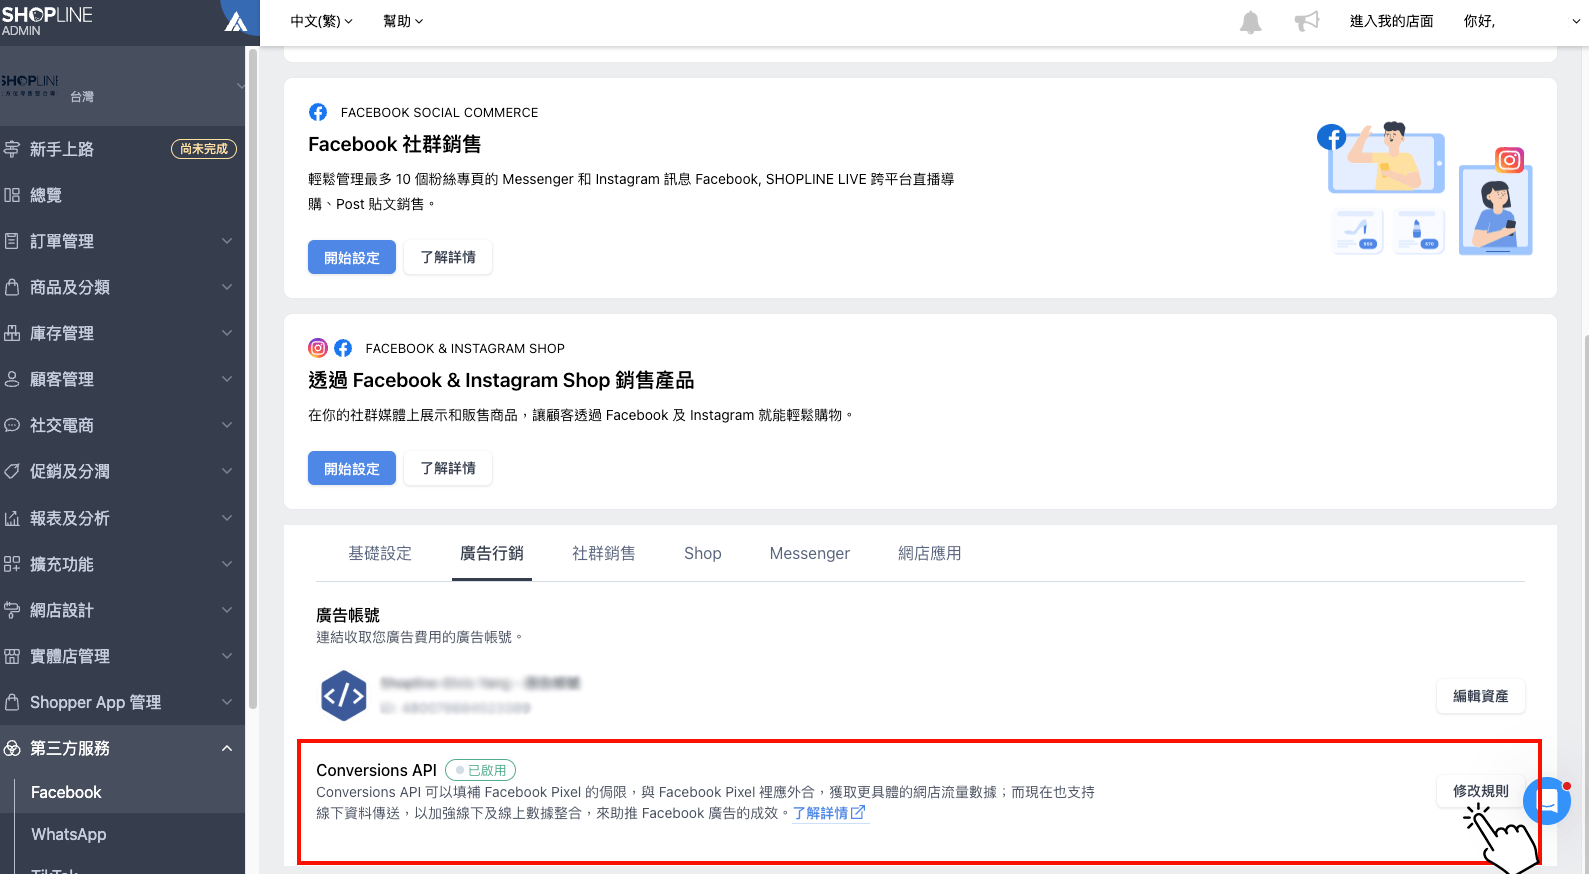
Task: Click the 庫存管理 boxes icon
Action: [x=12, y=333]
